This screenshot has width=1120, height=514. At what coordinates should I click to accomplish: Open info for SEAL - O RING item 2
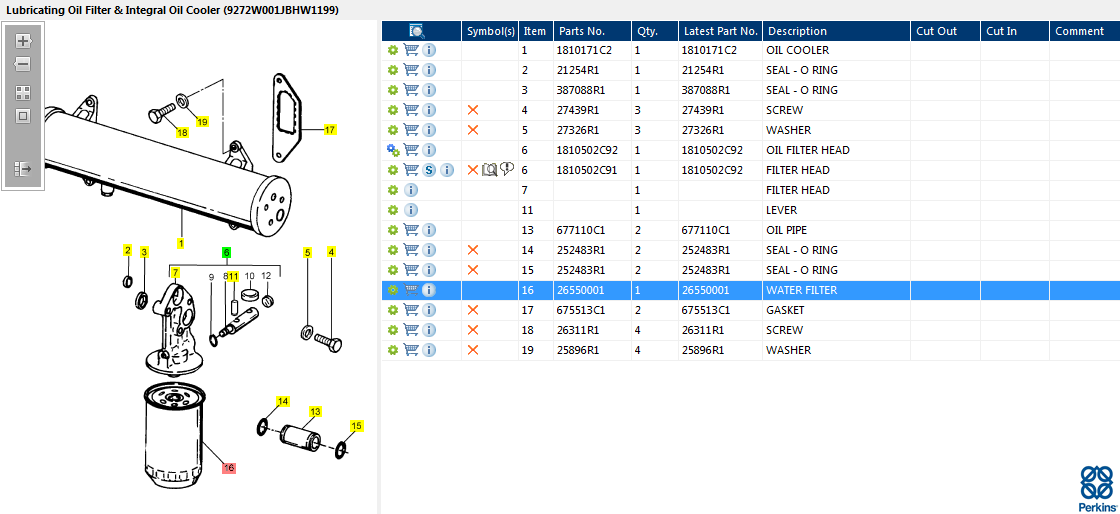point(429,70)
